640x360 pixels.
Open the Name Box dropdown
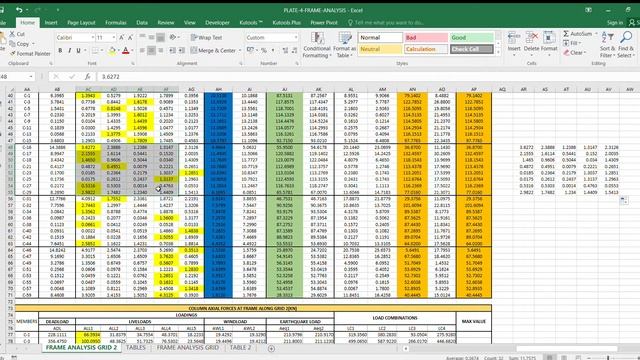tap(31, 77)
